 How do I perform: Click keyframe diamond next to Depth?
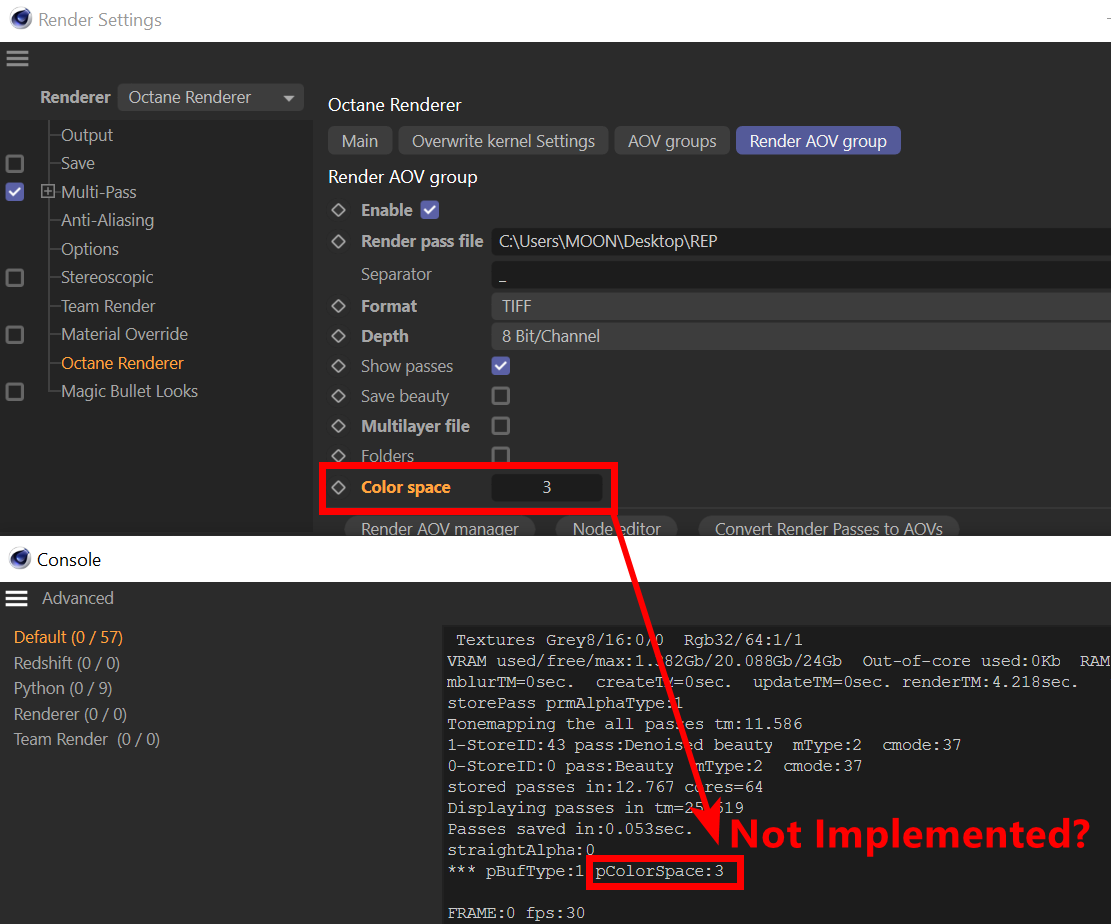339,336
